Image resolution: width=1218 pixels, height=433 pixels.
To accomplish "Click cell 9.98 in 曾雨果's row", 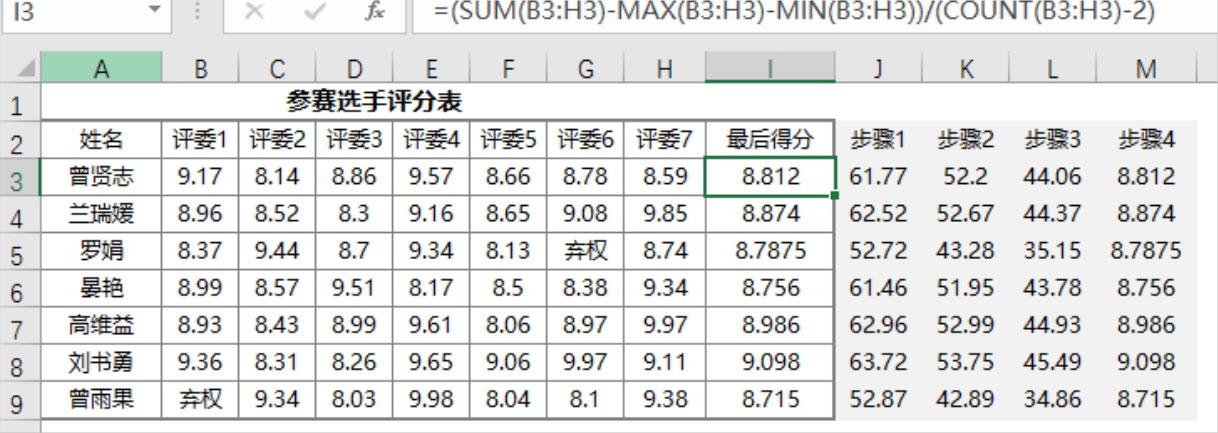I will [431, 399].
